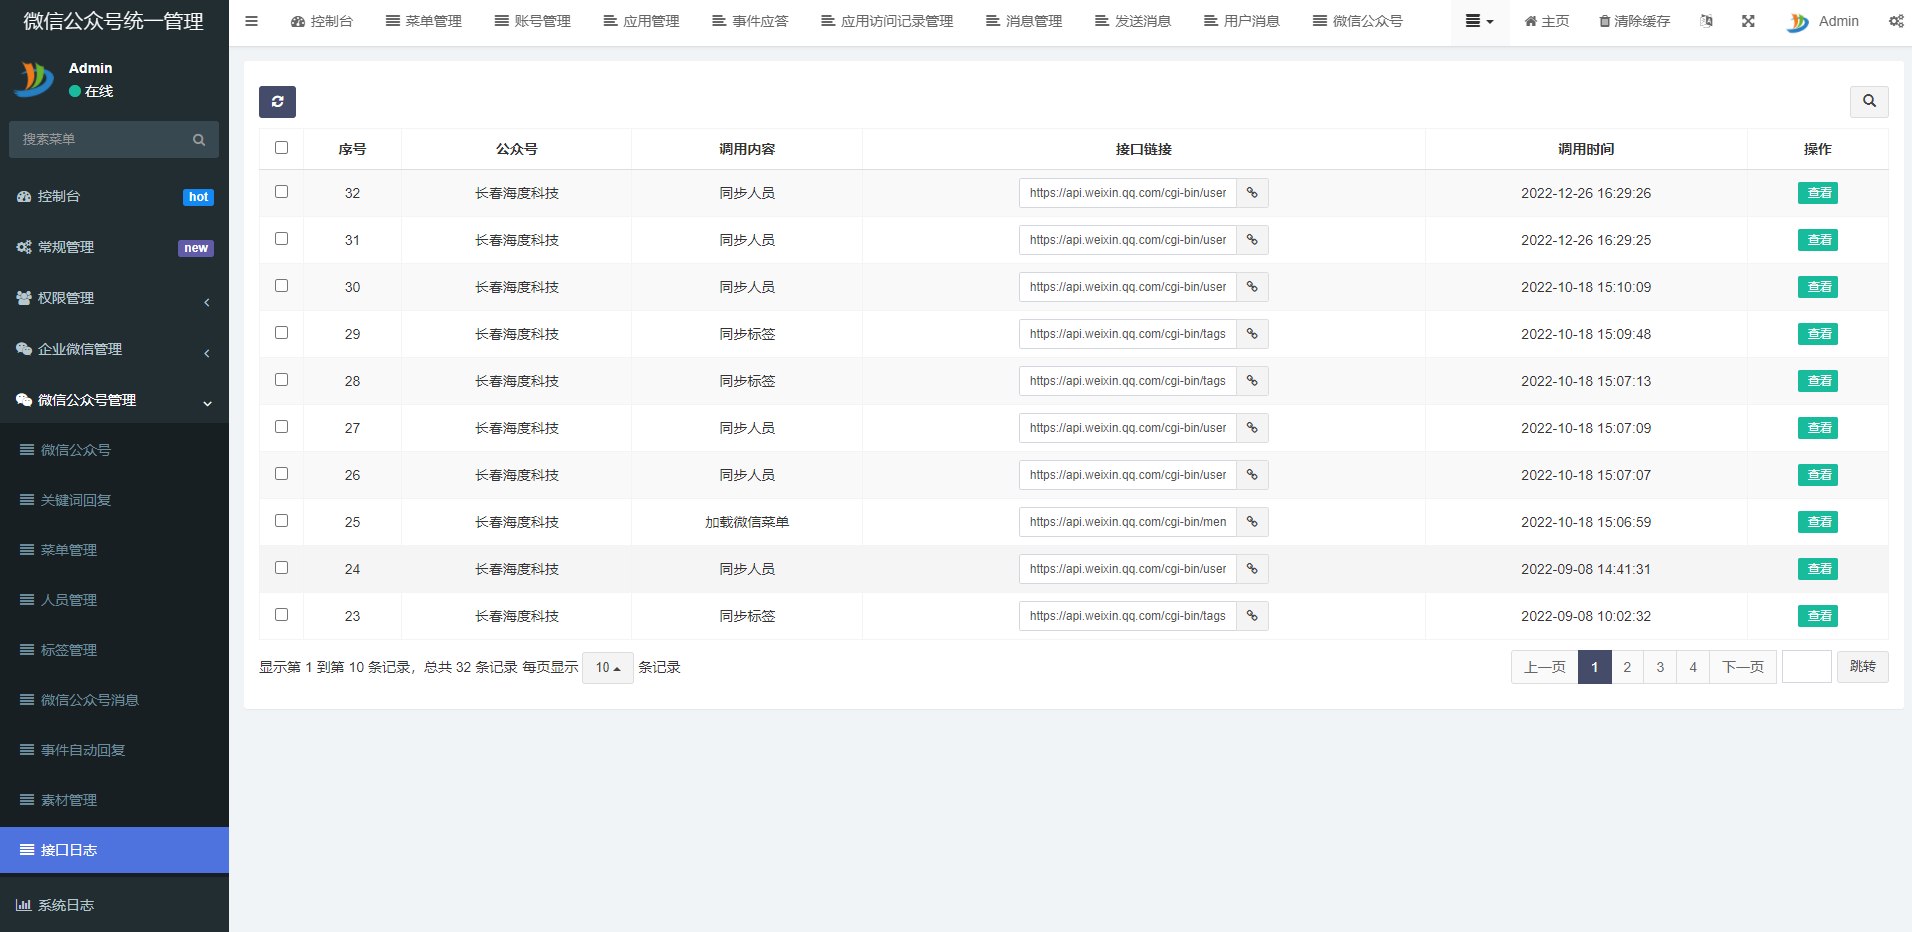
Task: Check the select-all checkbox in table header
Action: (281, 148)
